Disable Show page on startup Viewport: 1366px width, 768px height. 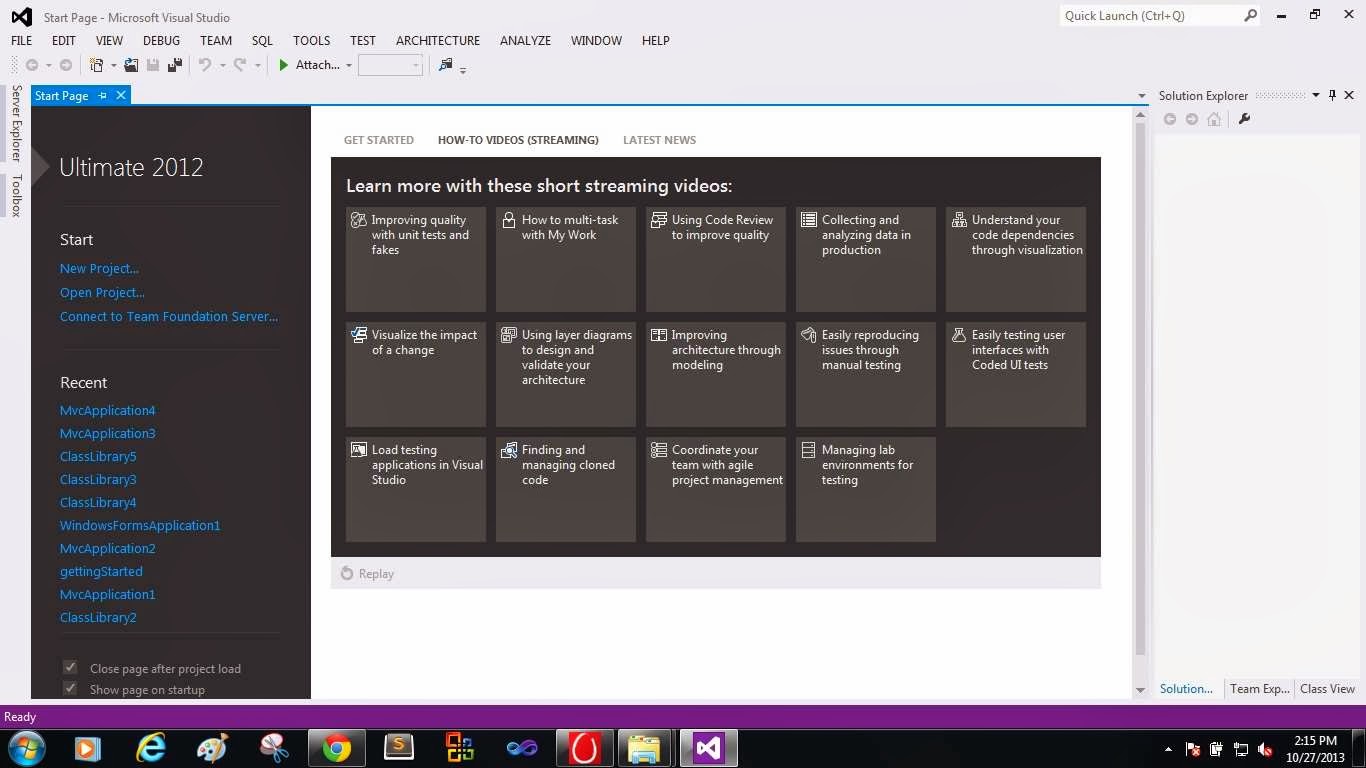click(70, 688)
